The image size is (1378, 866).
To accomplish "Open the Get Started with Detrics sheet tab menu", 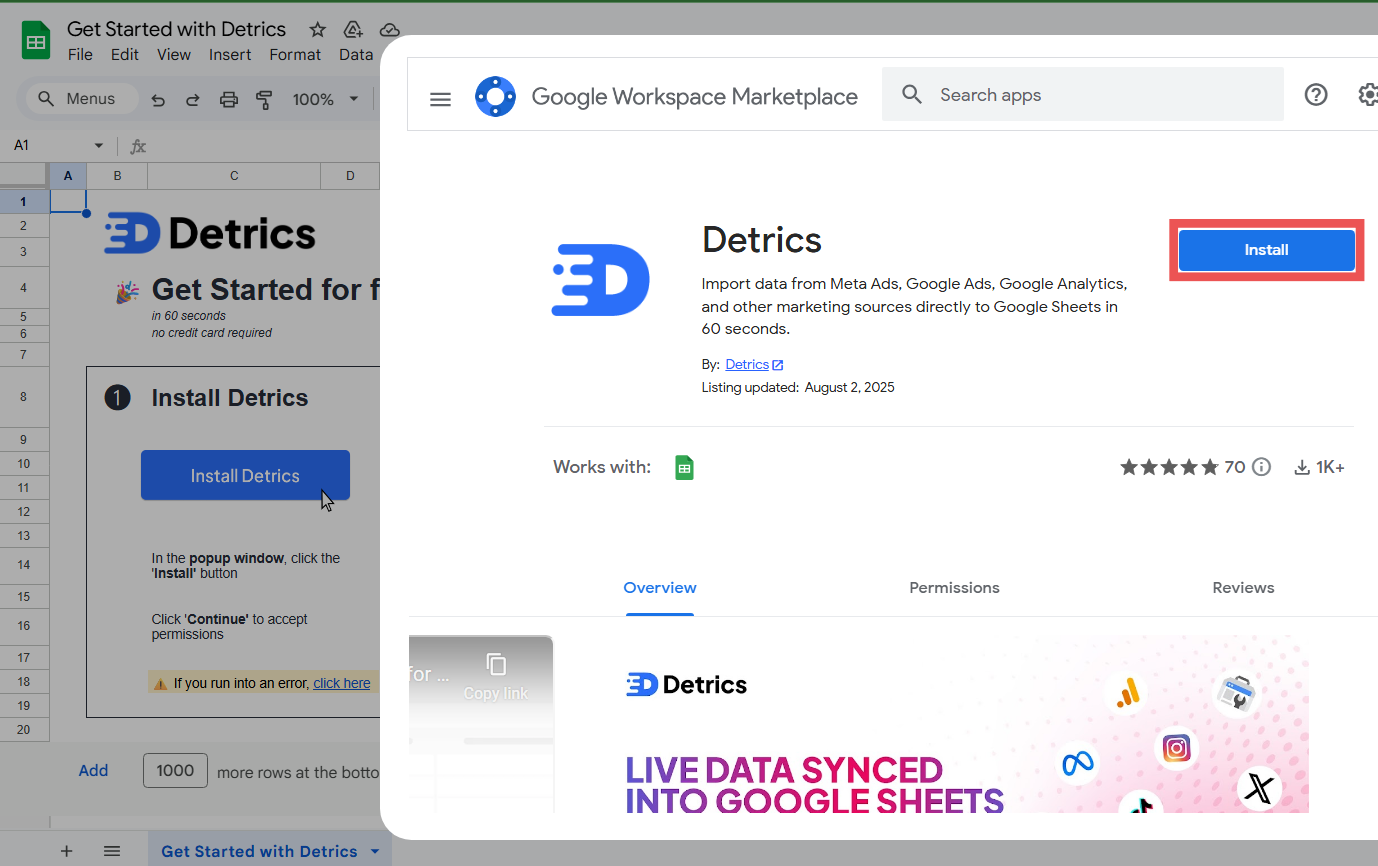I will 375,851.
